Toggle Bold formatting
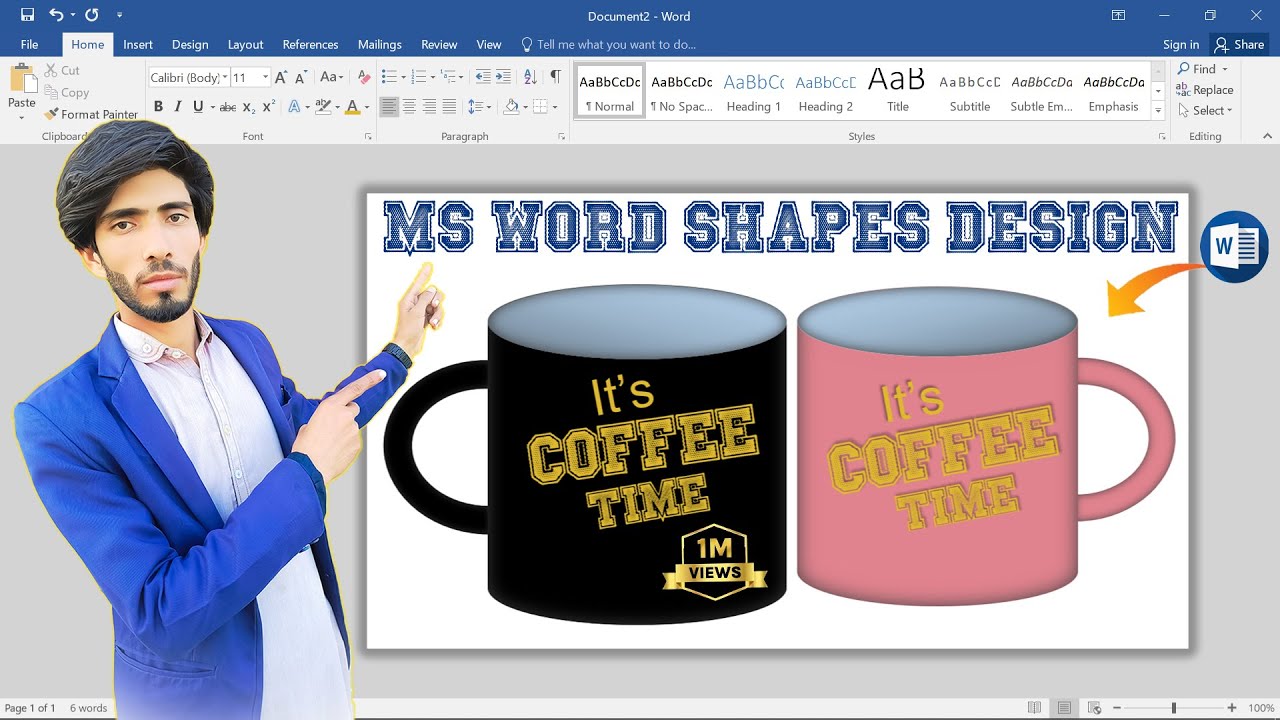 click(158, 107)
